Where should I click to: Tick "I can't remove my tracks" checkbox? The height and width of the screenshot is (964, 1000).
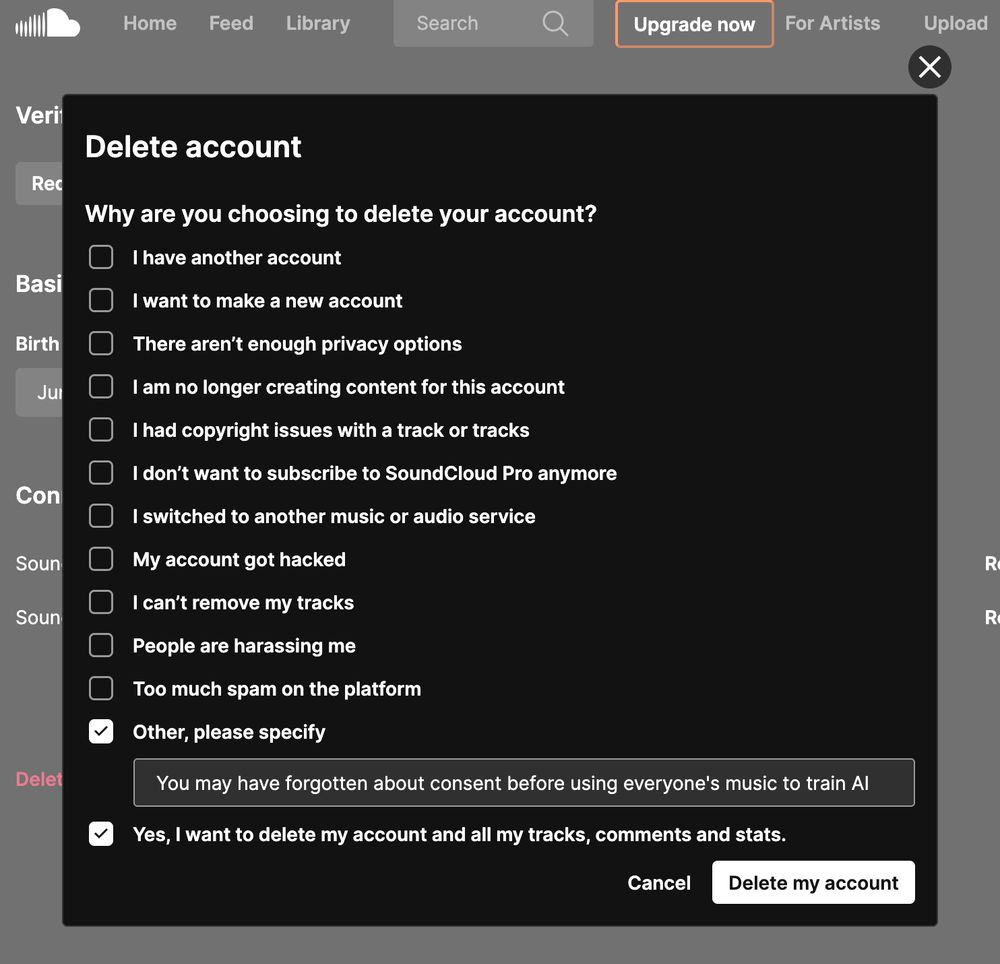click(101, 602)
